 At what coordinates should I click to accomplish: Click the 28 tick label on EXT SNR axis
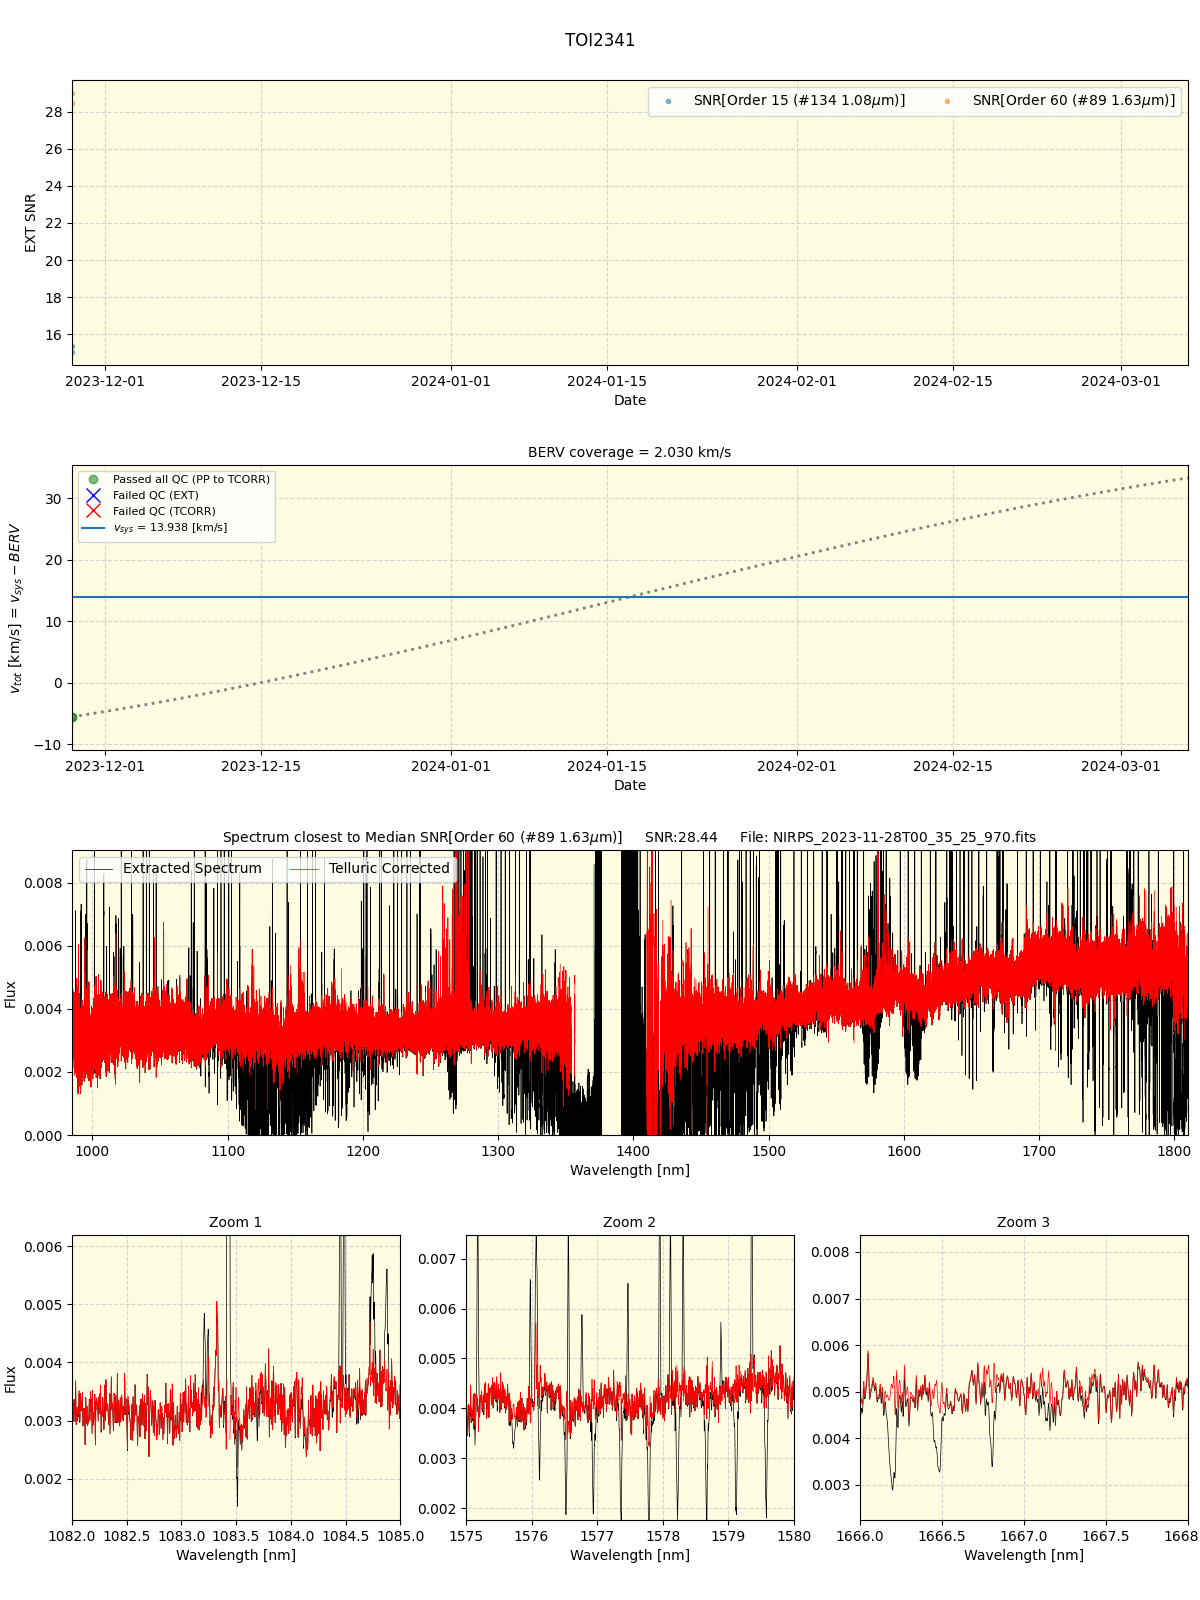tap(53, 112)
